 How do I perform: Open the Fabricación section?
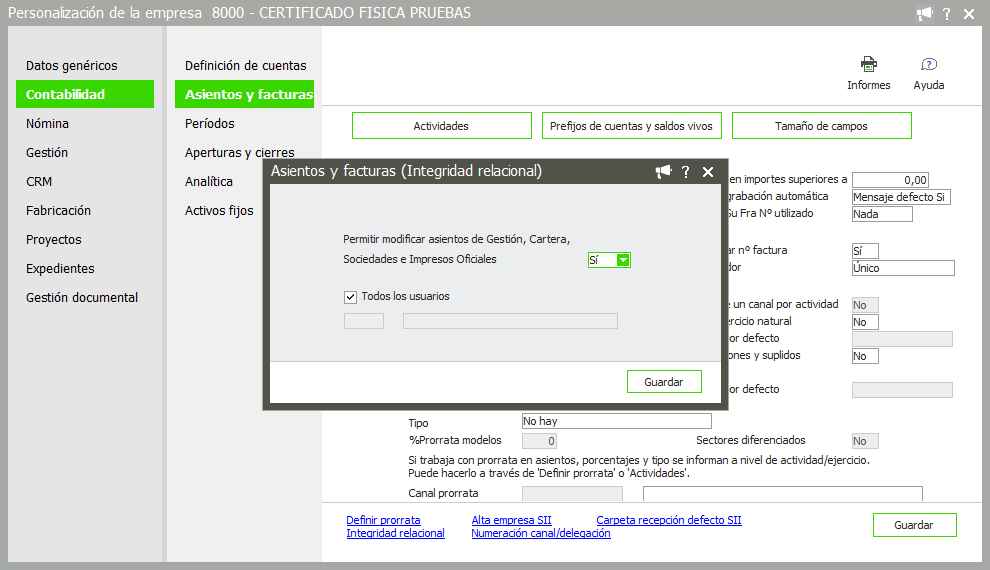coord(58,211)
